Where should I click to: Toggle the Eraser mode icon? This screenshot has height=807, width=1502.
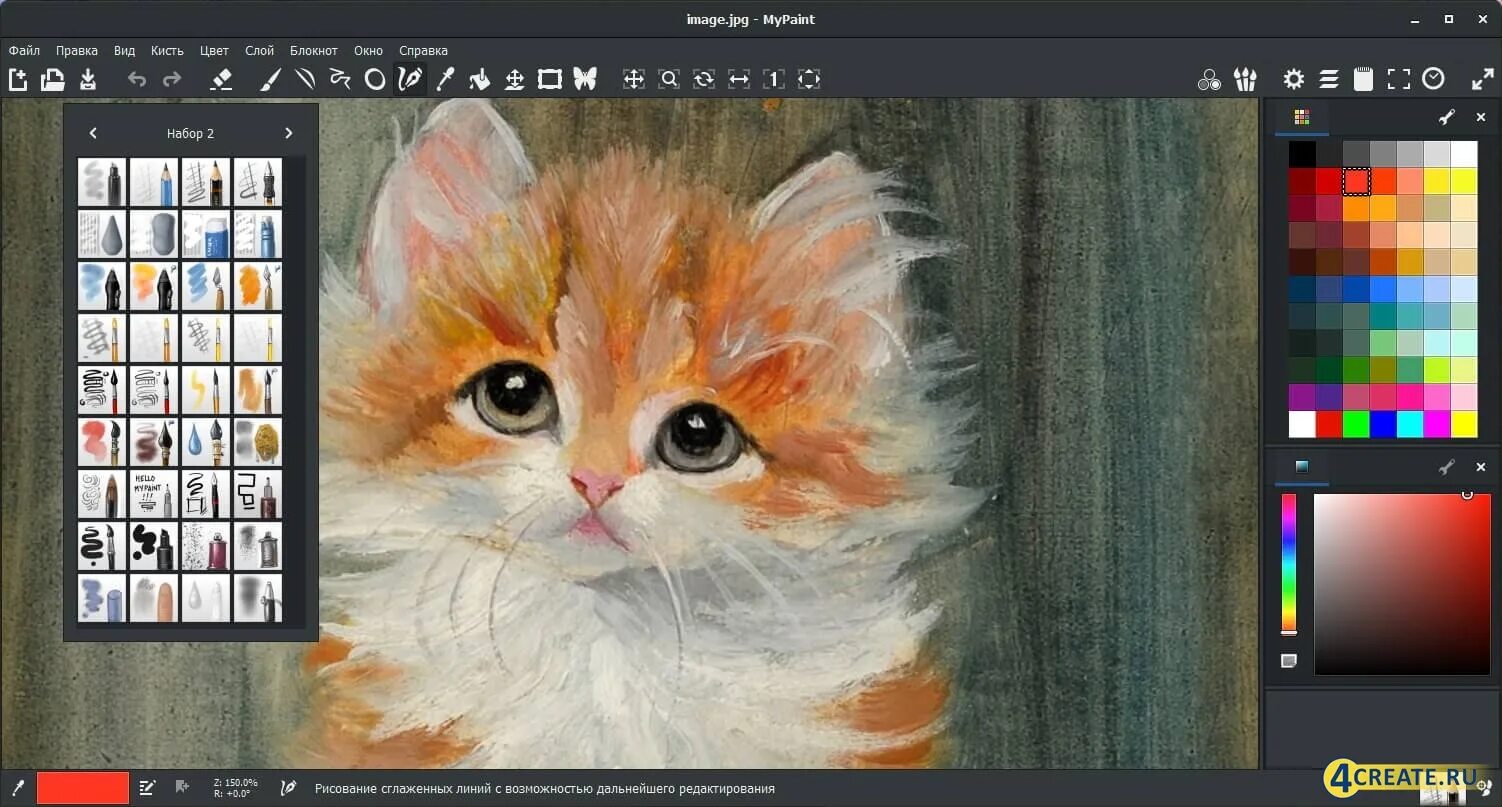click(x=221, y=79)
